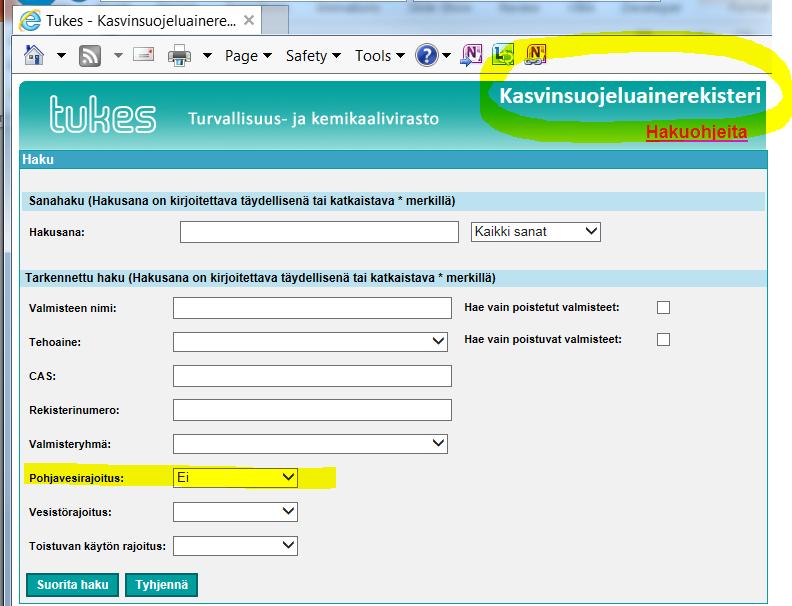
Task: Click the Tarkennettu haku section heading
Action: pos(260,278)
